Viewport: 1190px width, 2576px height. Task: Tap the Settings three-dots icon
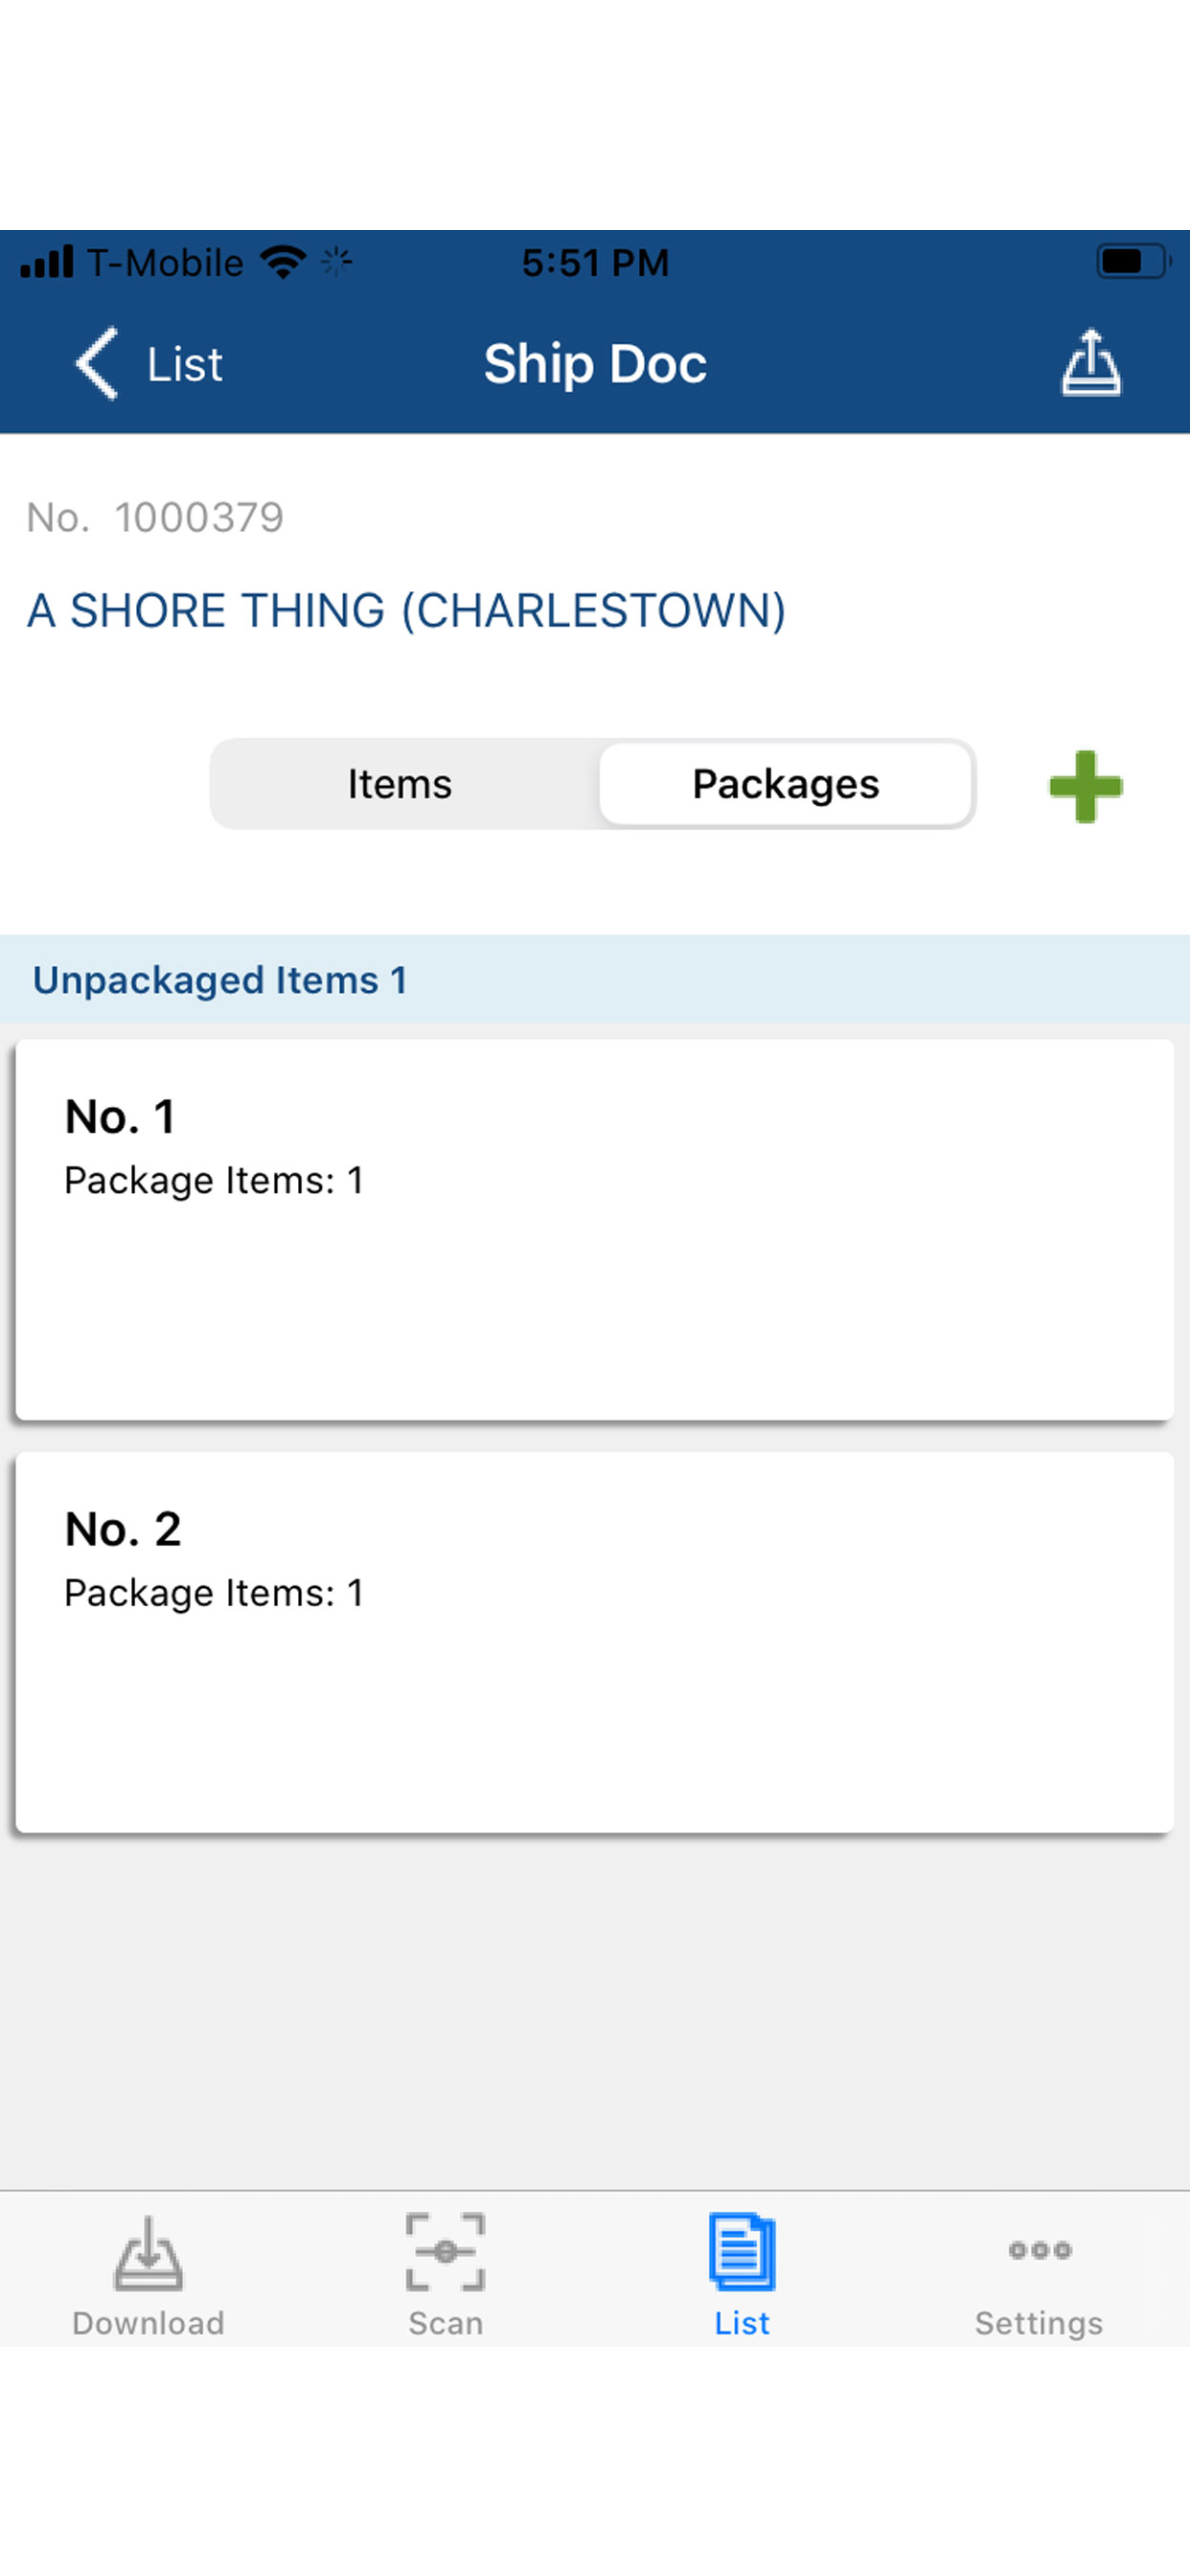pos(1039,2250)
